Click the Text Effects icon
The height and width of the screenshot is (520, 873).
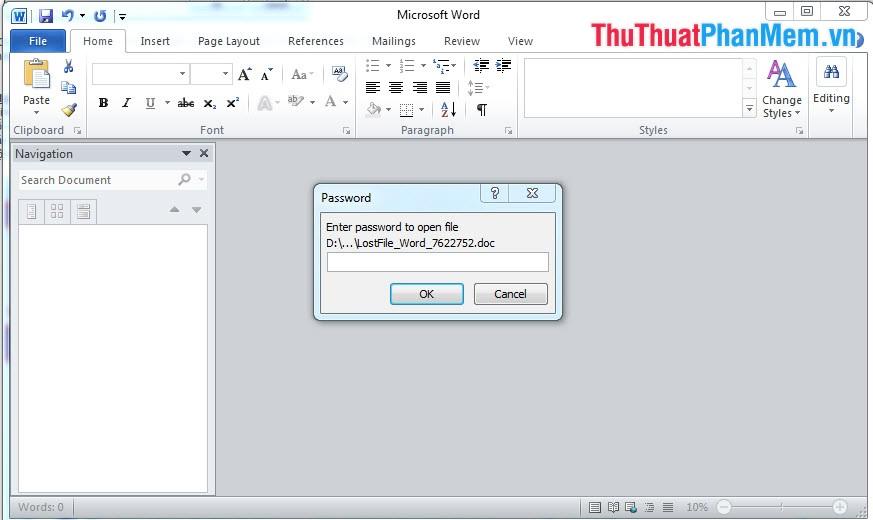(x=264, y=103)
